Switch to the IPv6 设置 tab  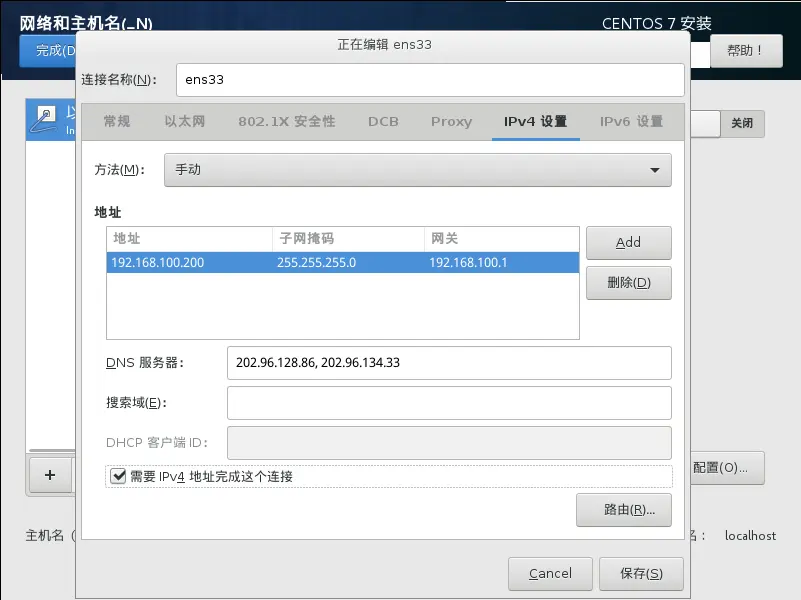[631, 122]
